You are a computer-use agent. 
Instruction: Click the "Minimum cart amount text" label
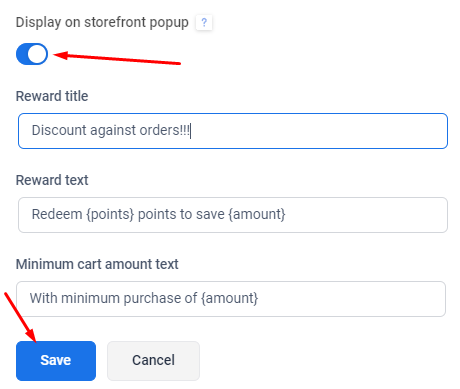point(97,264)
